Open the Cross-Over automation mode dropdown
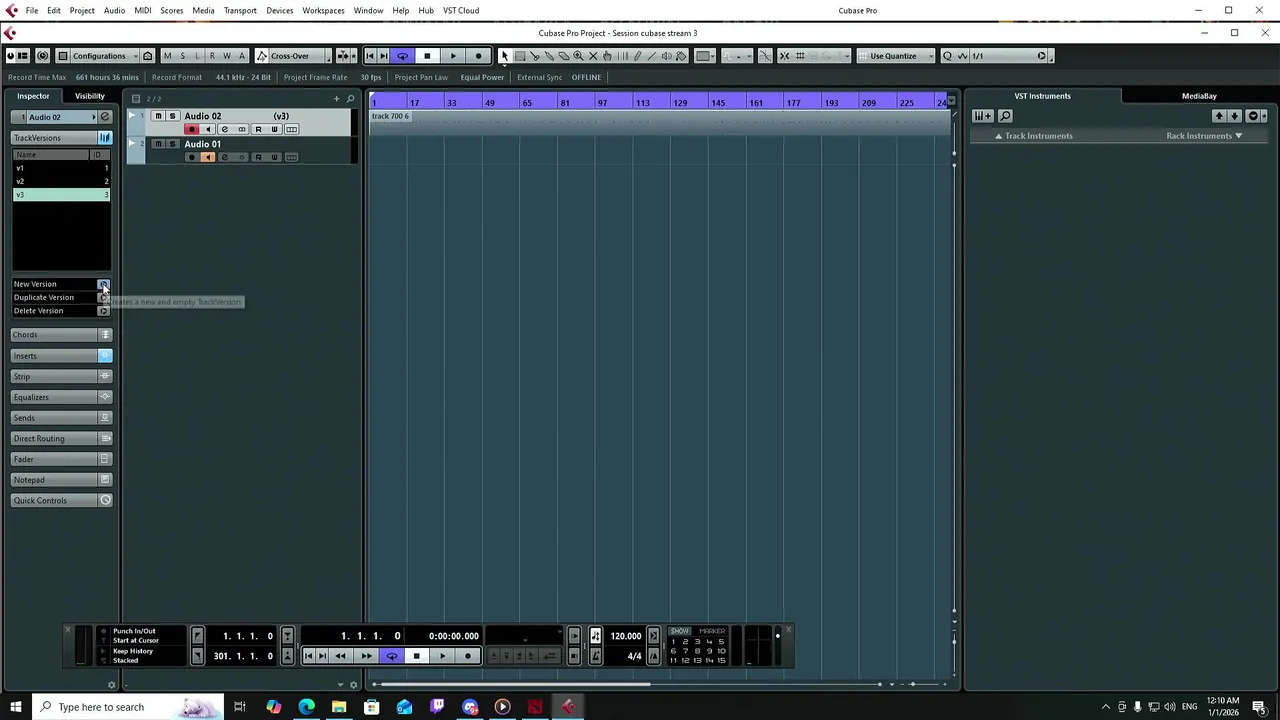This screenshot has width=1280, height=720. point(292,56)
